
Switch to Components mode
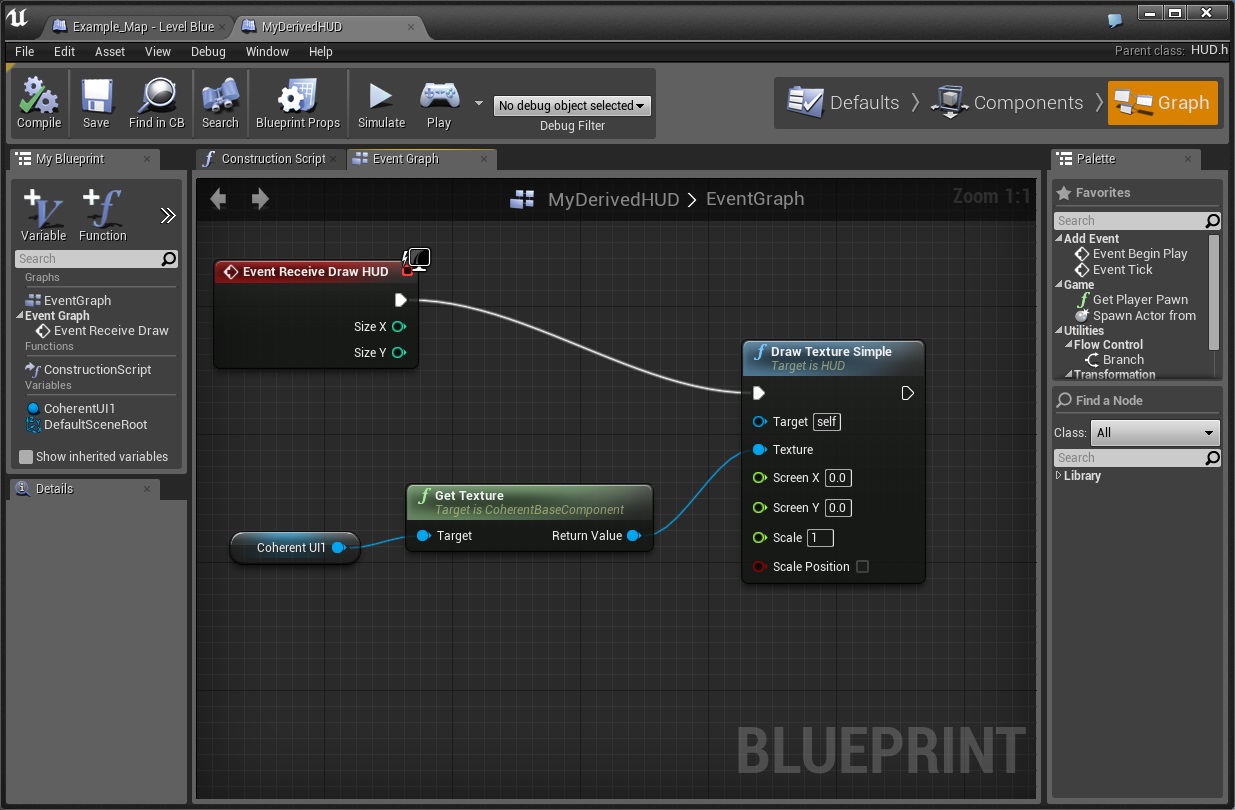coord(1007,102)
